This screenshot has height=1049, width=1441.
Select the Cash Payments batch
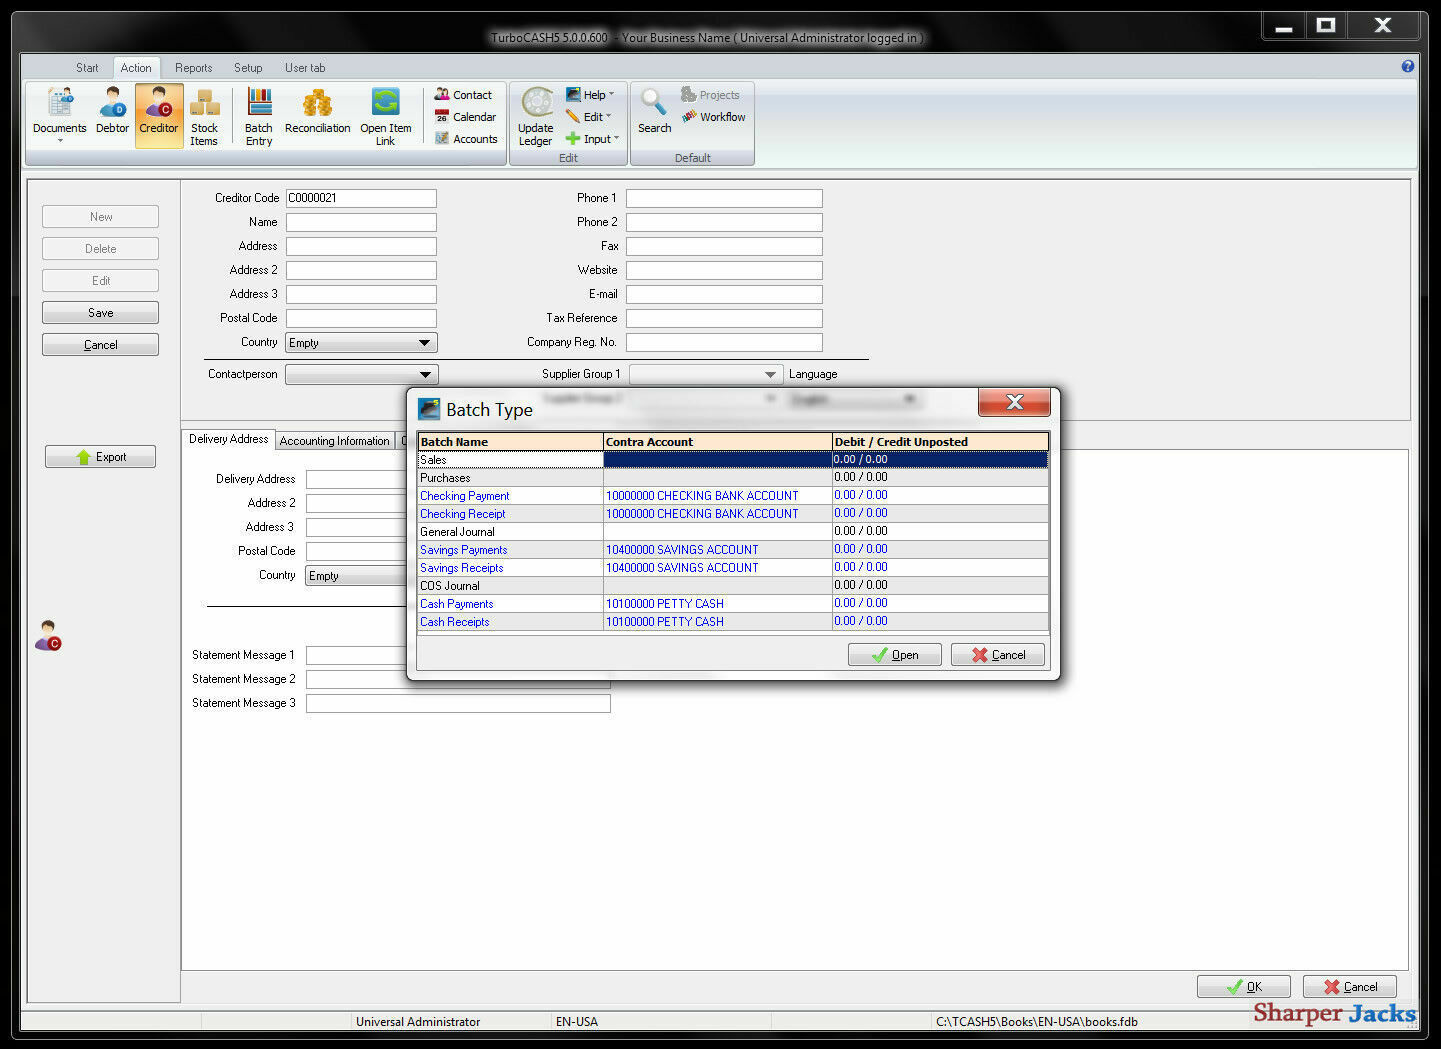(733, 604)
